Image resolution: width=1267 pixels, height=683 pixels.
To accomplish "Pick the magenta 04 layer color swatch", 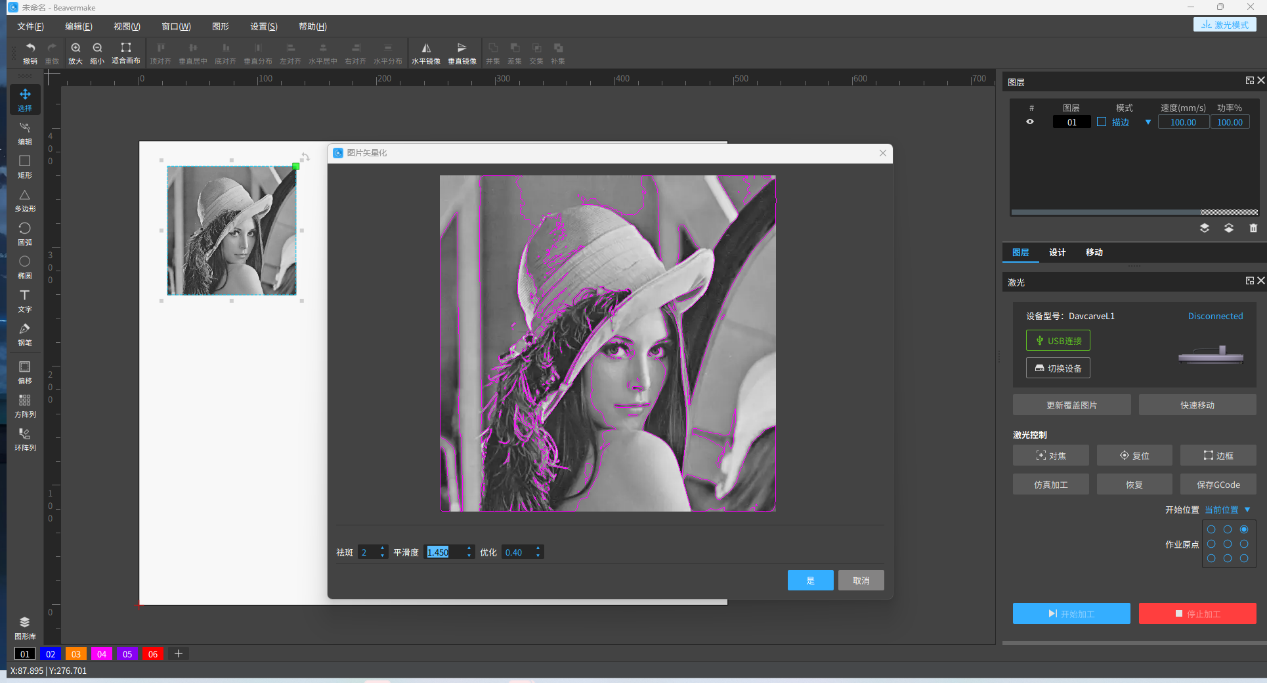I will (x=102, y=654).
